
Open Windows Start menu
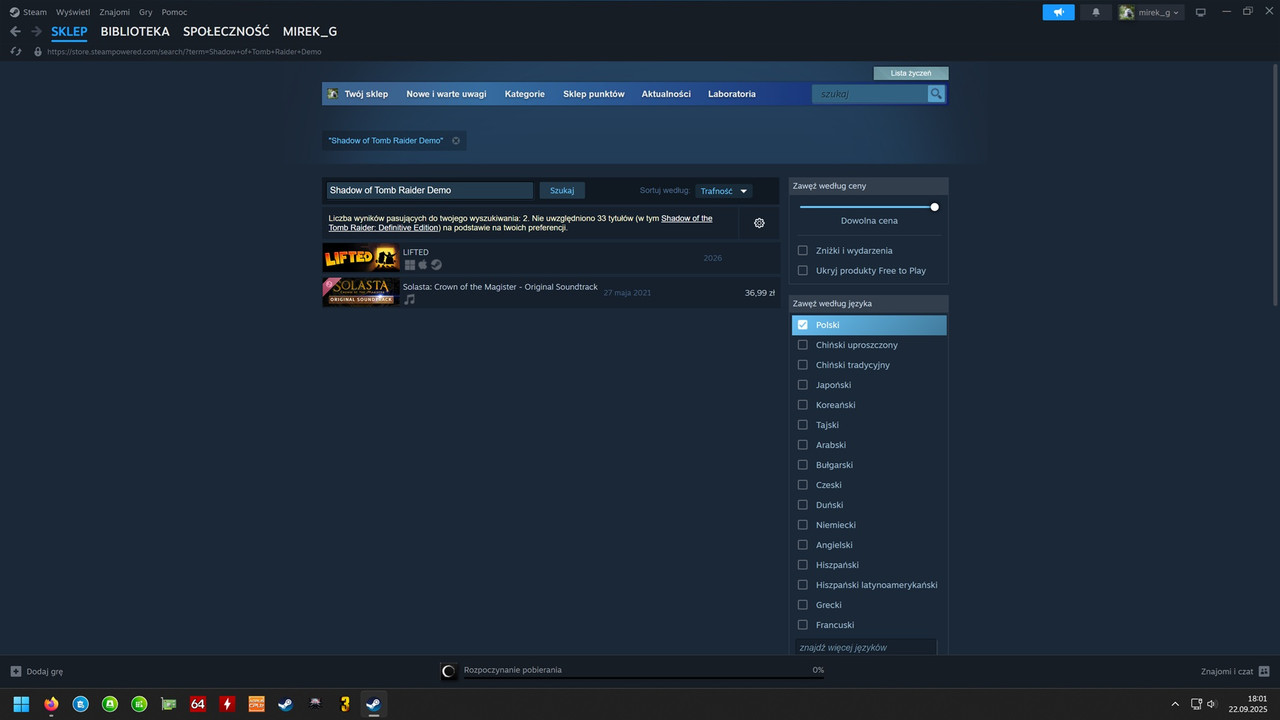pyautogui.click(x=21, y=704)
